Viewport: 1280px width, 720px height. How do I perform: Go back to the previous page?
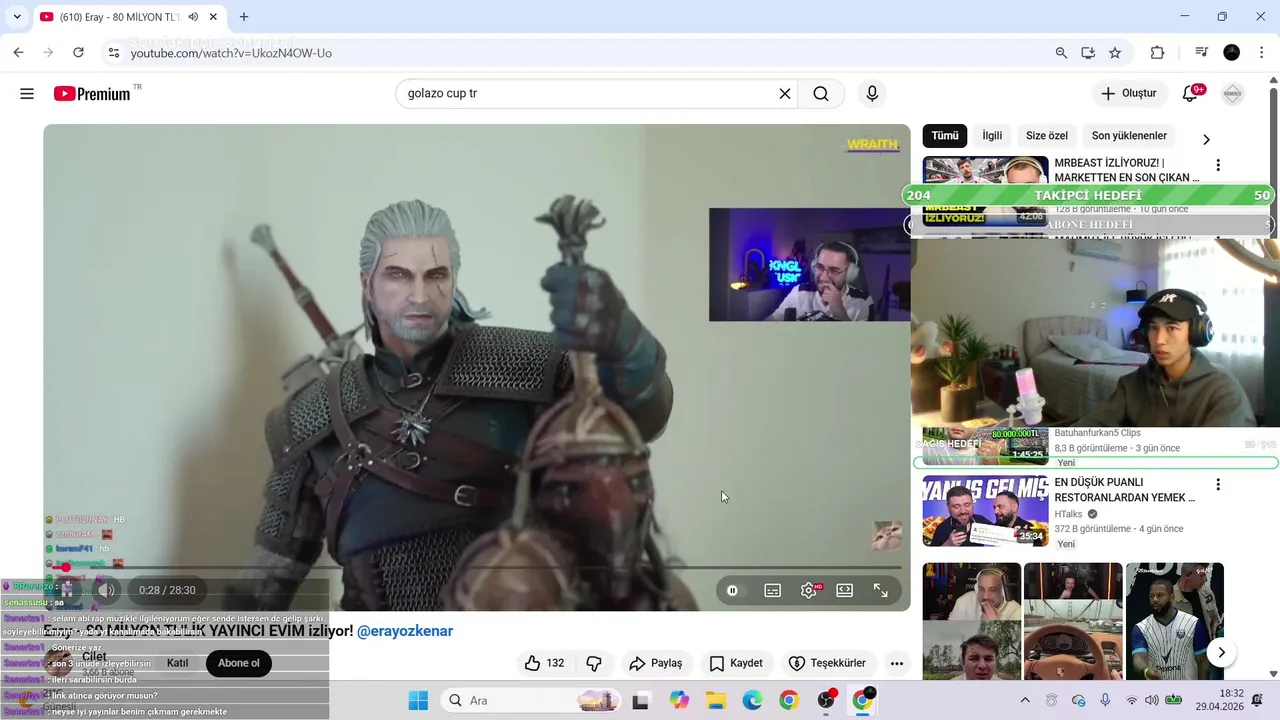click(18, 53)
